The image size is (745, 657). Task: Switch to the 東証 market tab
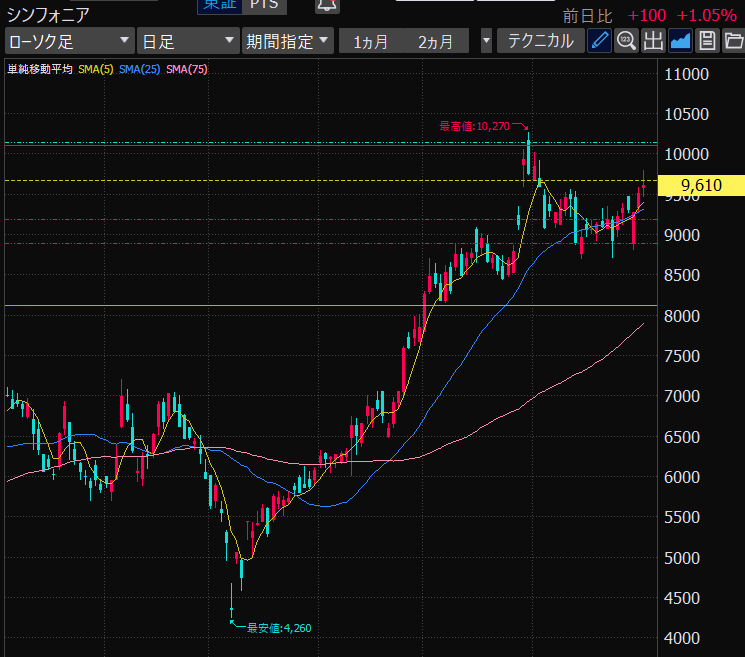[x=220, y=6]
